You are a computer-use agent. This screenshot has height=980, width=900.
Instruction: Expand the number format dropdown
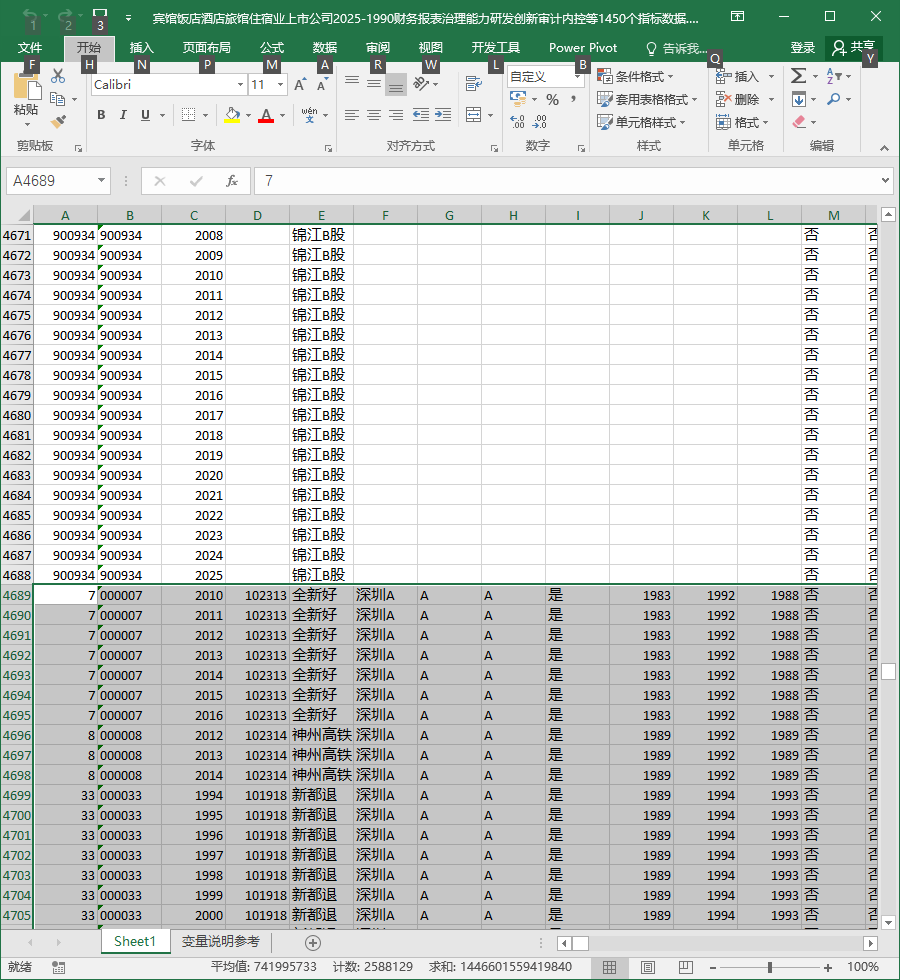point(578,76)
